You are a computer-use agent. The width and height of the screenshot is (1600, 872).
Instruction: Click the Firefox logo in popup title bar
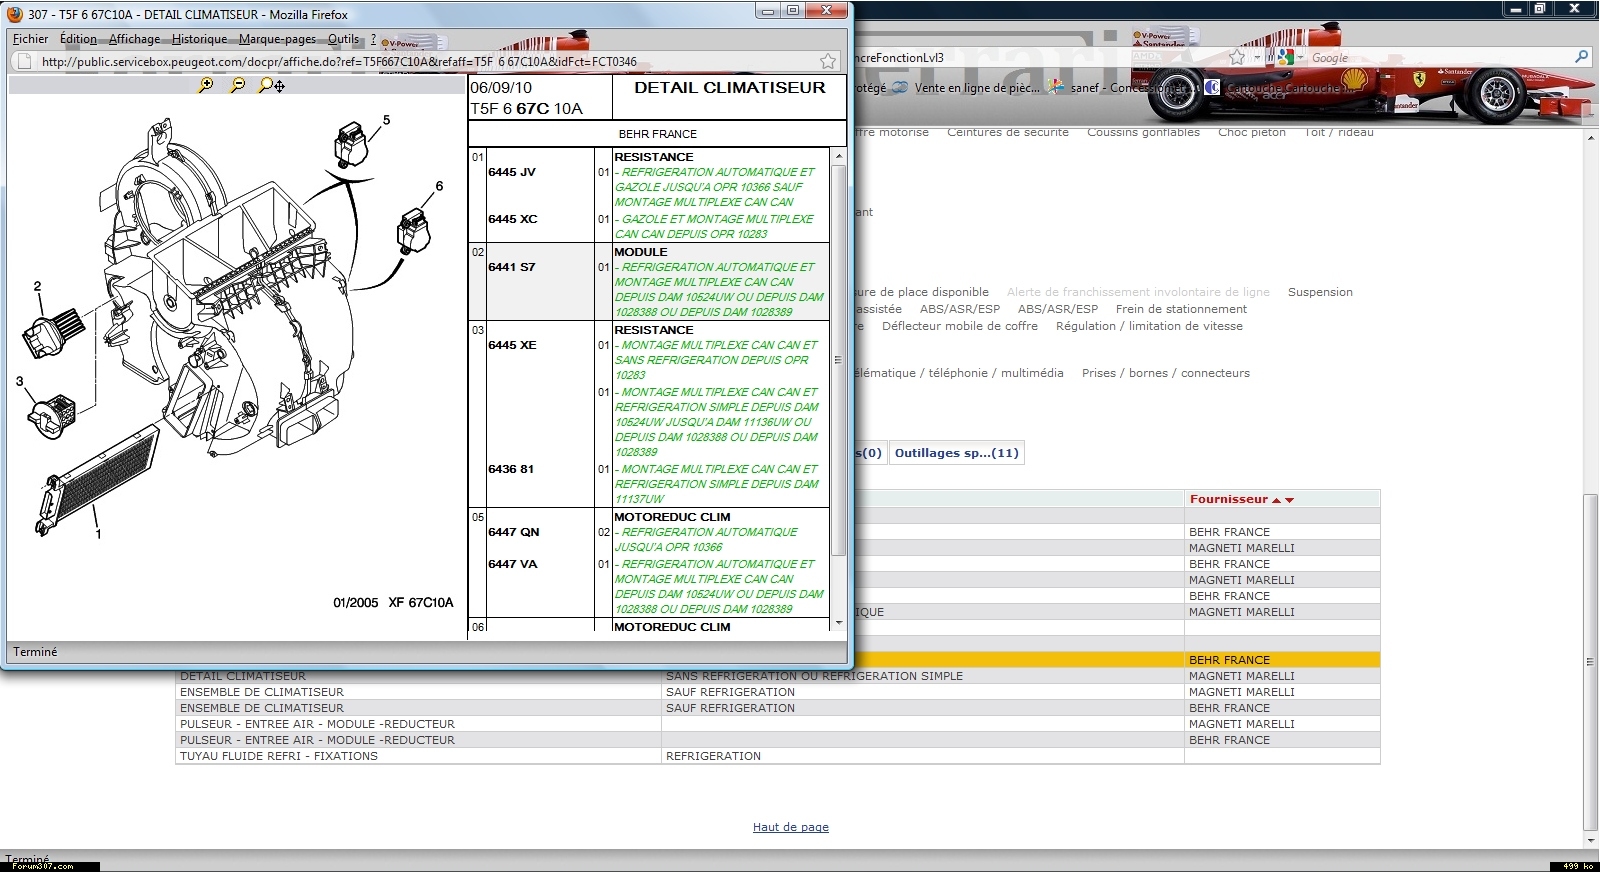(15, 14)
